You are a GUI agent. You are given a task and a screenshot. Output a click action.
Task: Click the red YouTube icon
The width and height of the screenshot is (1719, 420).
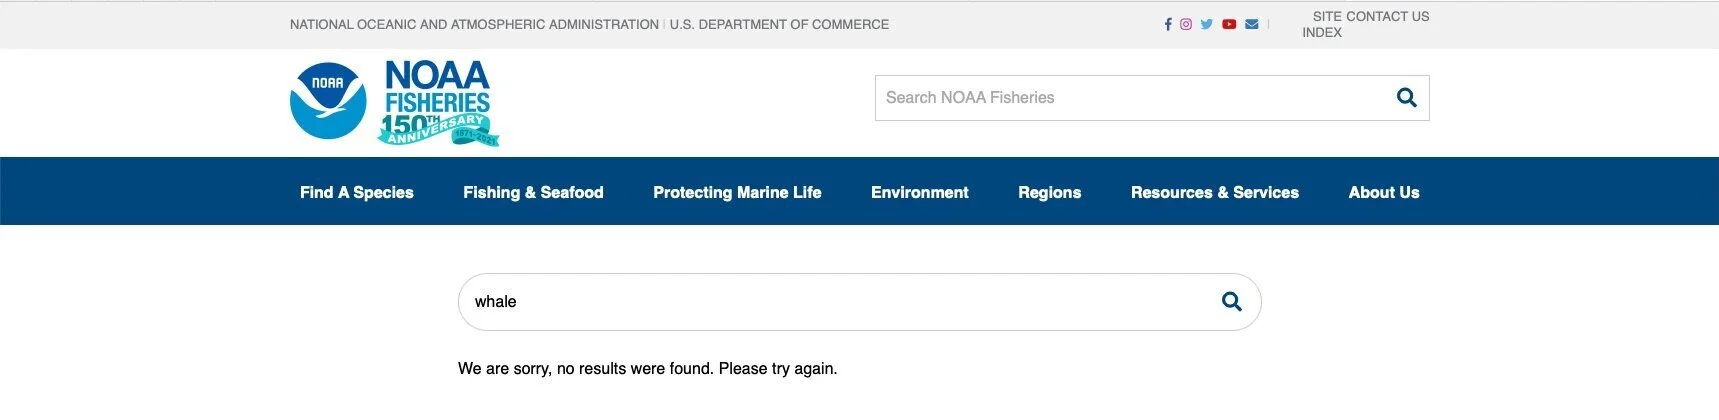[x=1229, y=24]
